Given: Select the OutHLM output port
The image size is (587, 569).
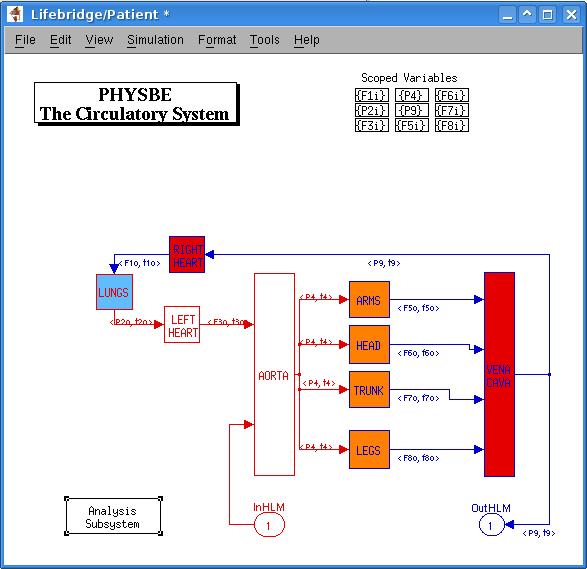Looking at the screenshot, I should (491, 525).
